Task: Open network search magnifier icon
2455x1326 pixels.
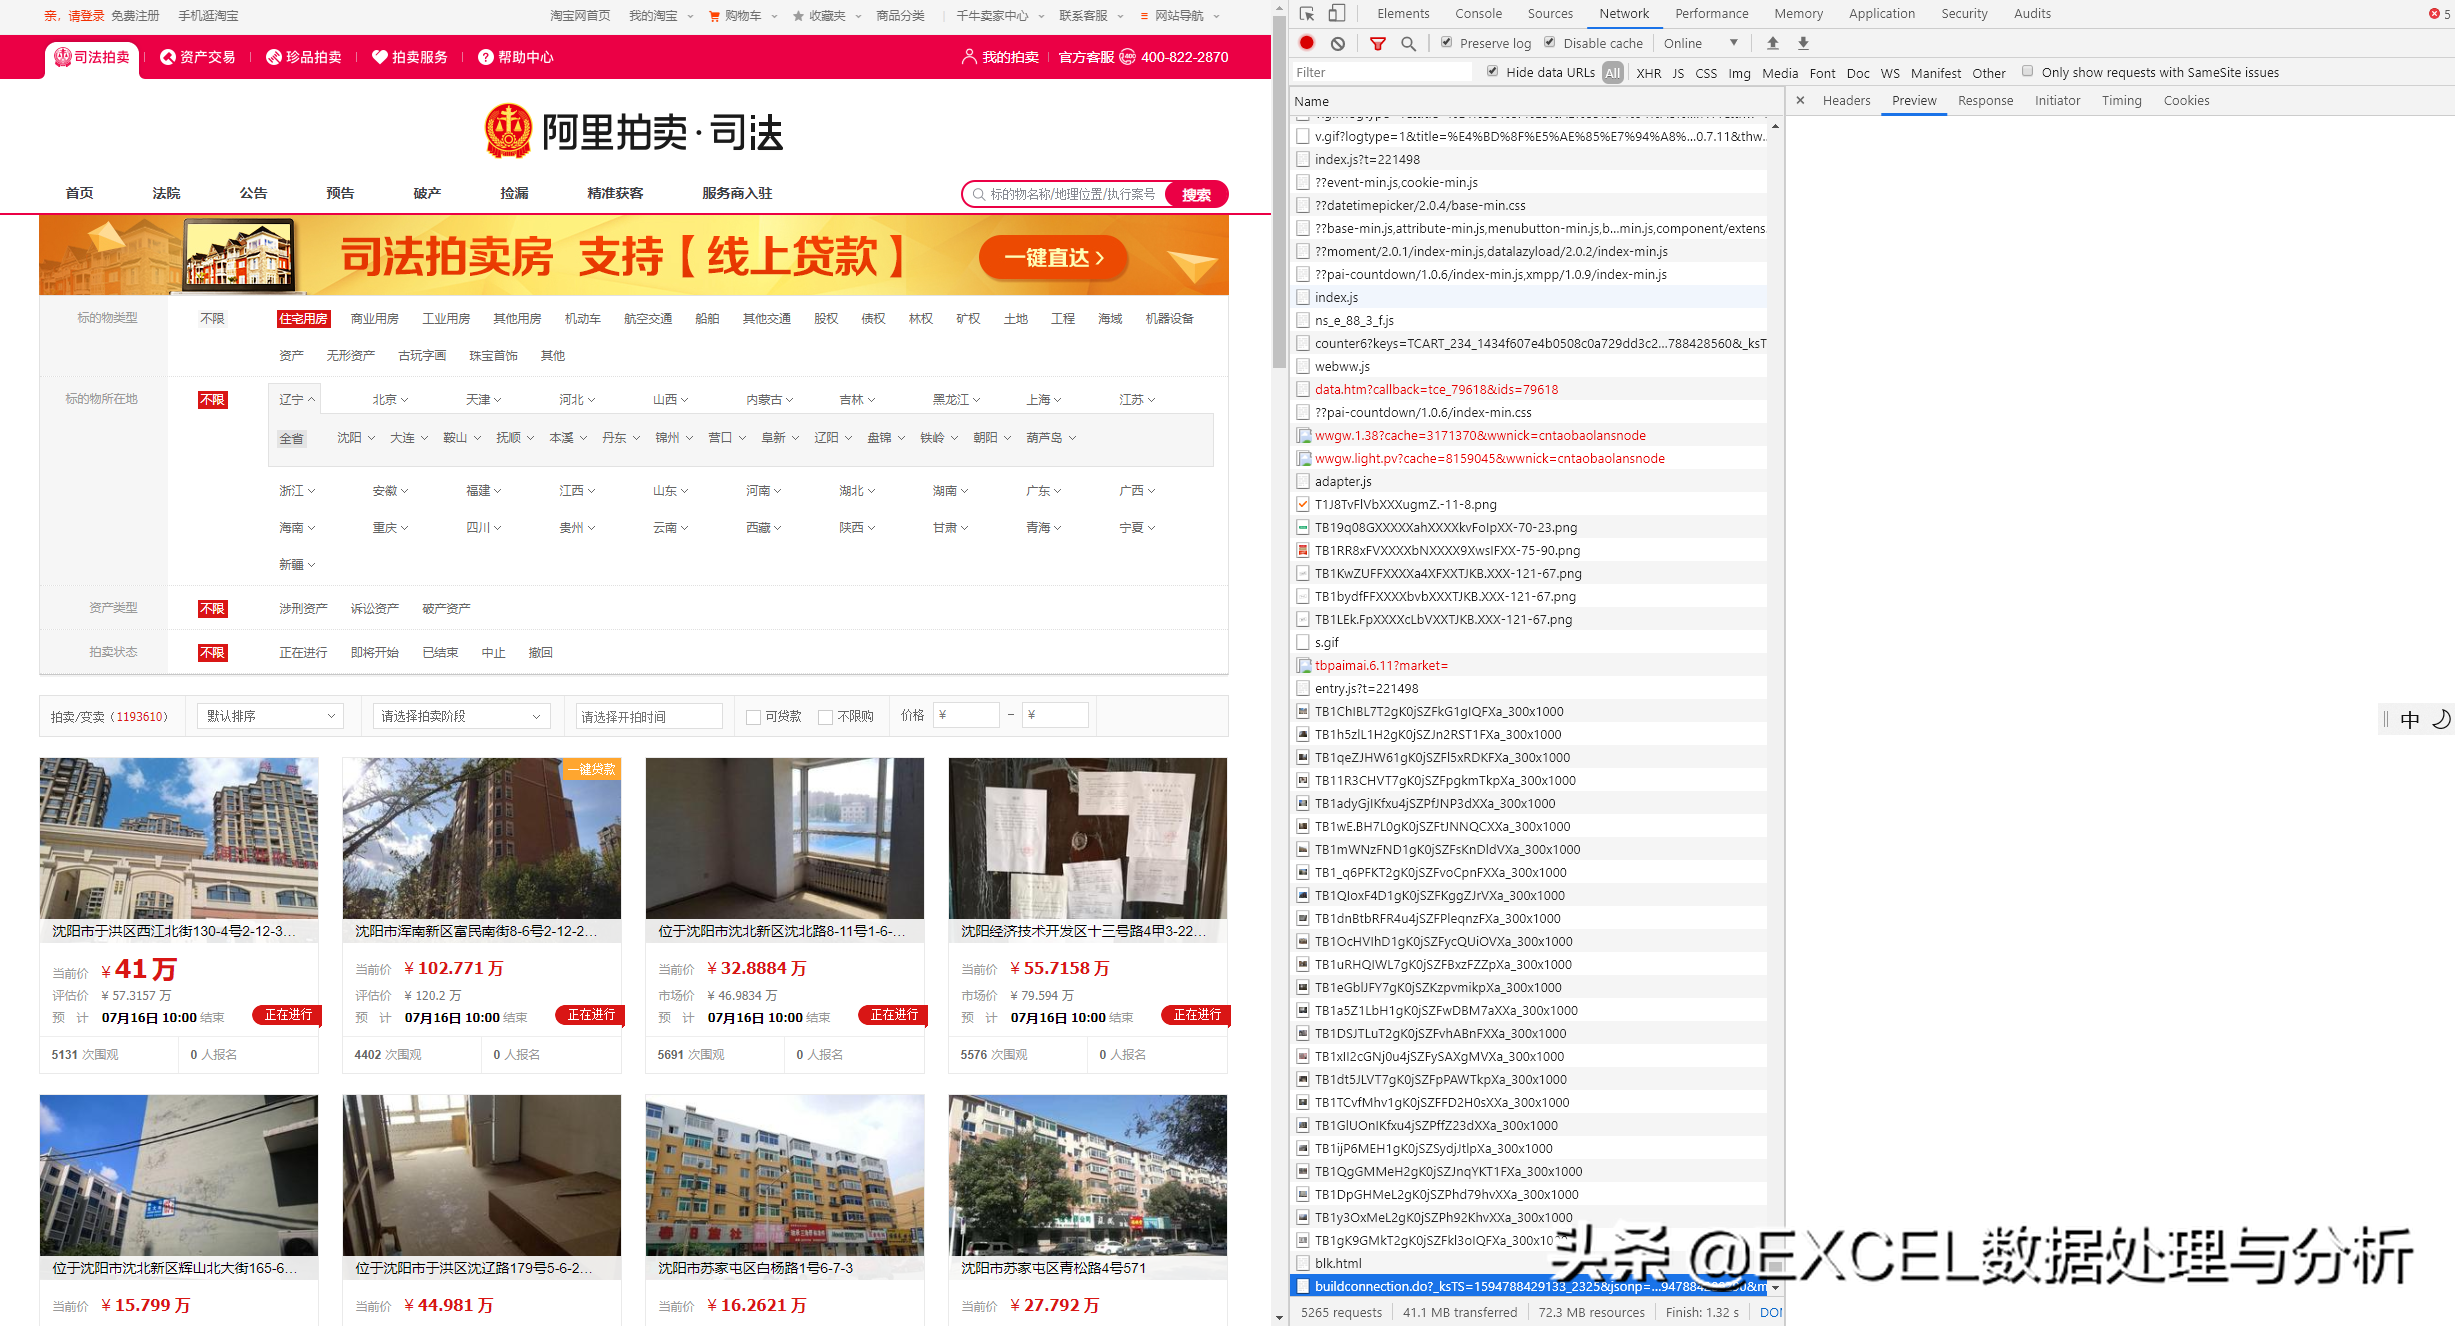Action: [1408, 43]
